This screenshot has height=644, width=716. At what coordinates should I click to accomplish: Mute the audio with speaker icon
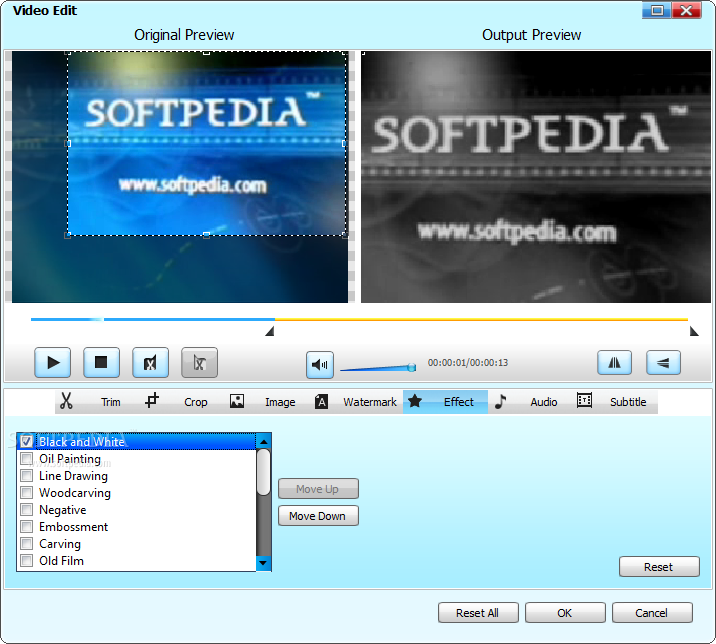(320, 364)
